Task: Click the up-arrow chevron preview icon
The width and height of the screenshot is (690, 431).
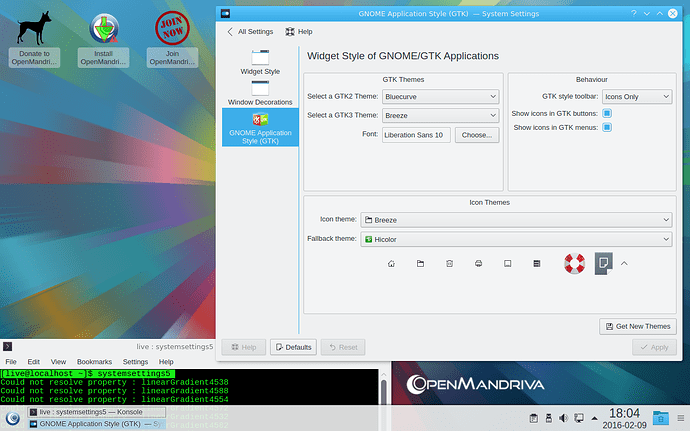Action: 624,264
